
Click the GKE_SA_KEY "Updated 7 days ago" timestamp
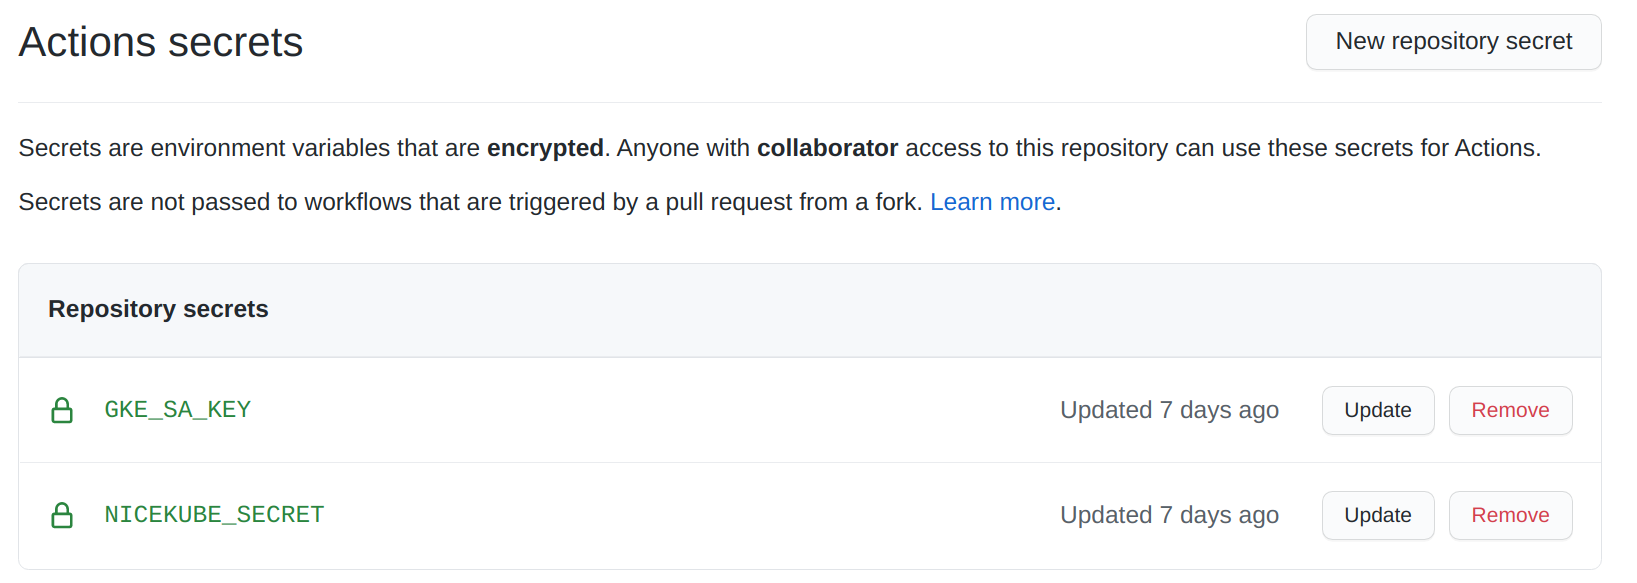(1169, 410)
